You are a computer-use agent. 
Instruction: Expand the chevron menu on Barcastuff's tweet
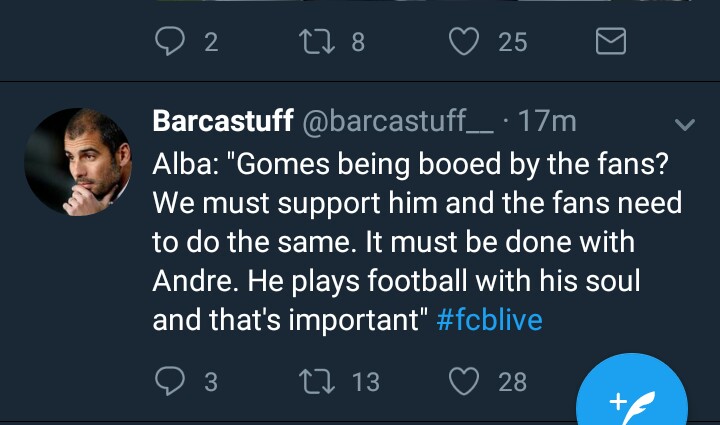click(685, 125)
